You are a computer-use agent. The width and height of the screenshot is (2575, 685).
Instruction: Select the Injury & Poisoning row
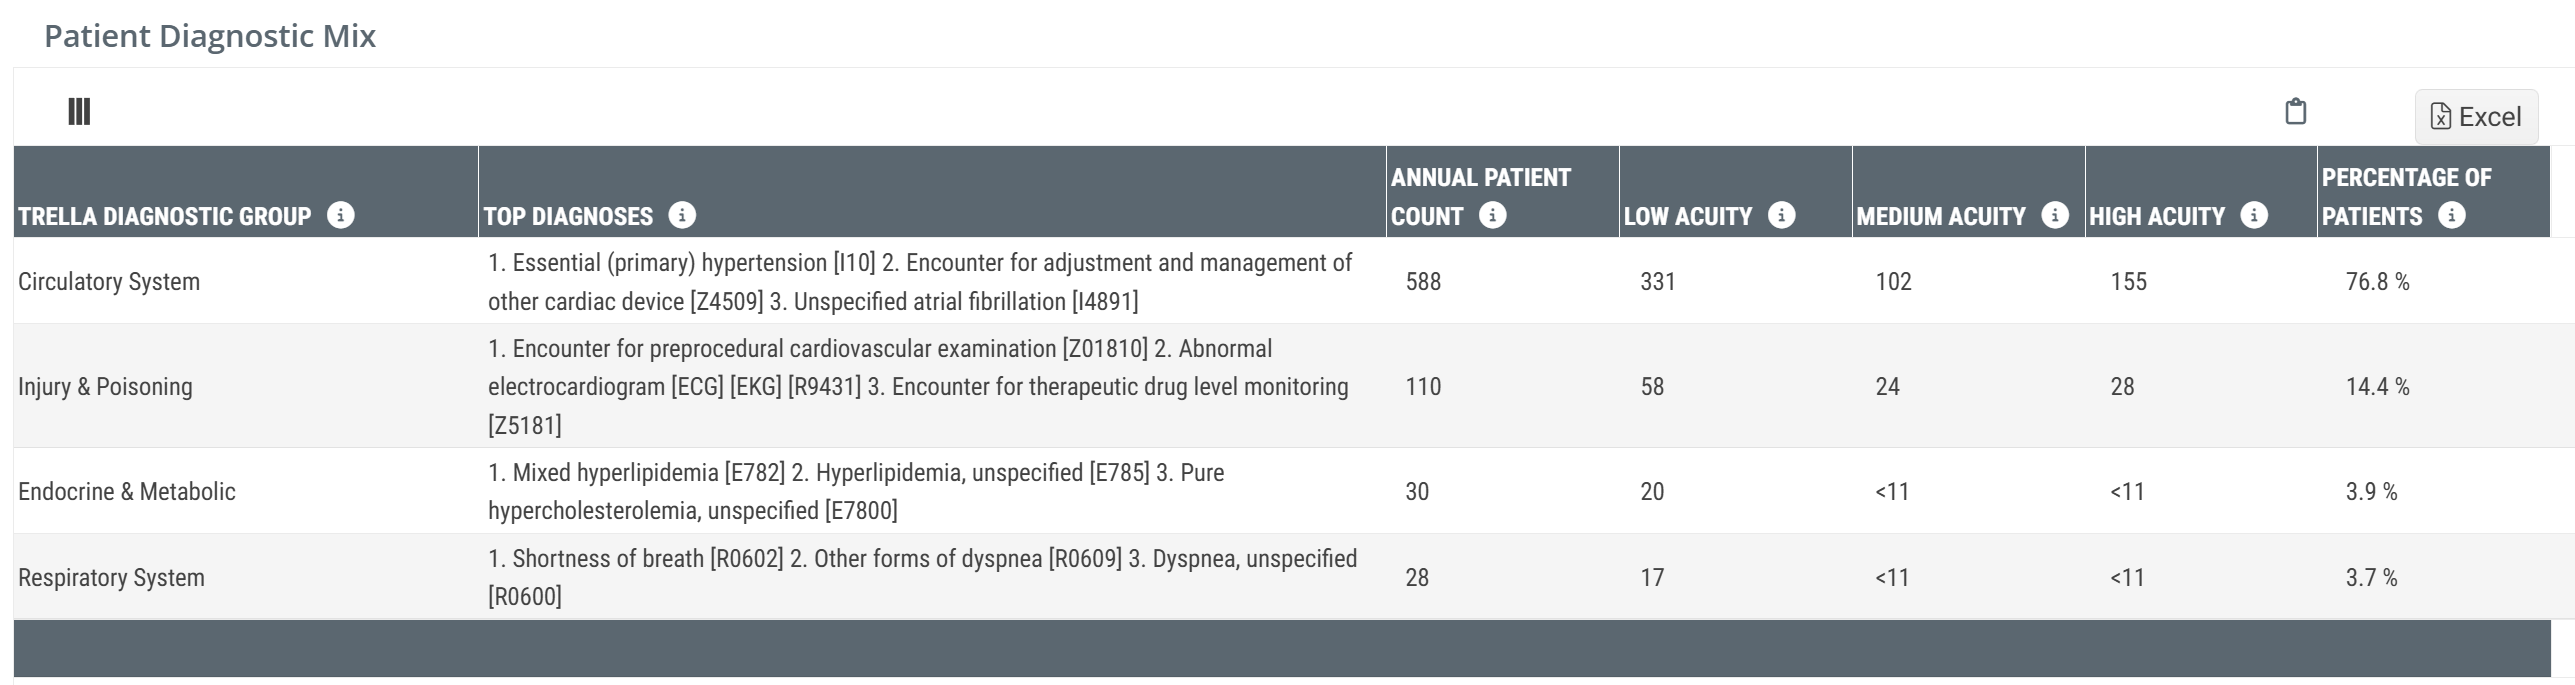tap(105, 387)
